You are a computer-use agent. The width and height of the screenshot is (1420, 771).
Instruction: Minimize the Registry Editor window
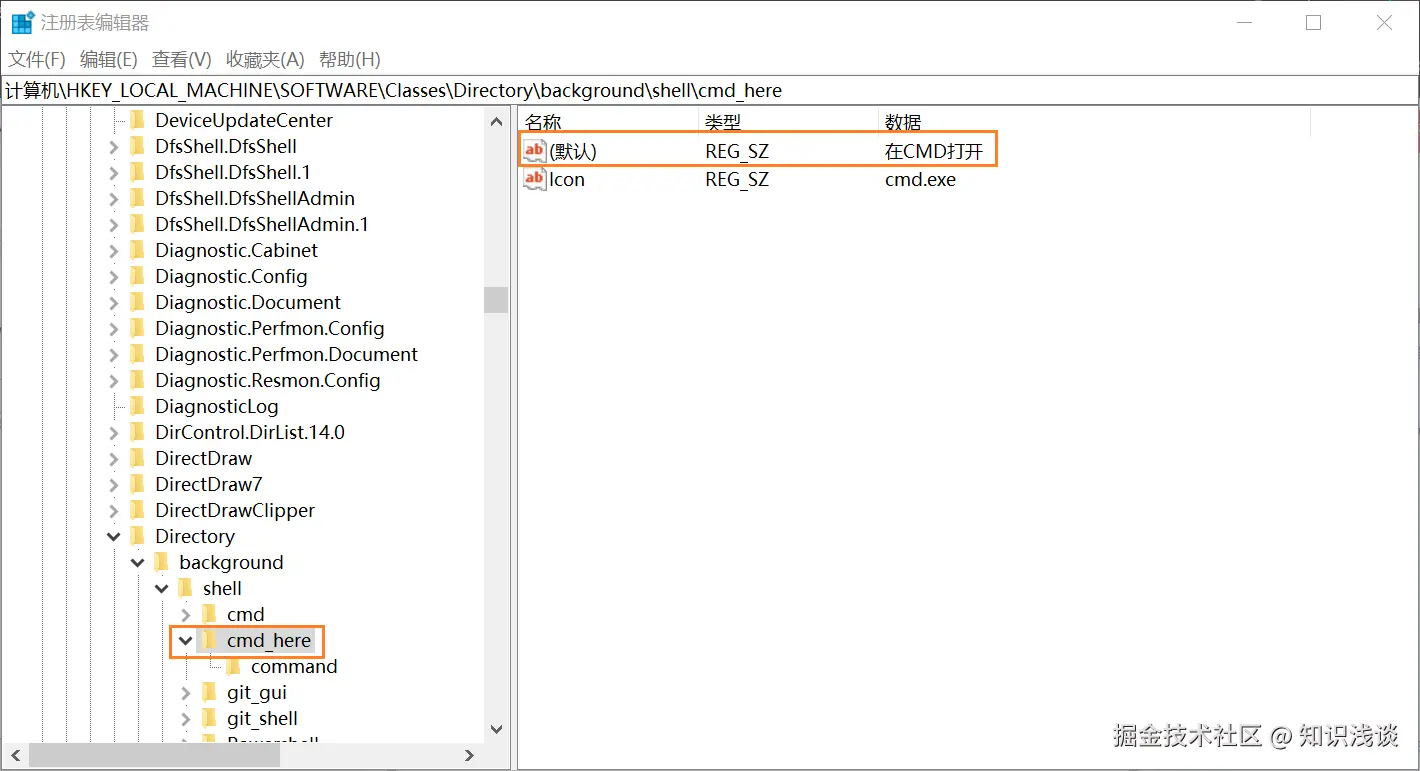pos(1243,22)
